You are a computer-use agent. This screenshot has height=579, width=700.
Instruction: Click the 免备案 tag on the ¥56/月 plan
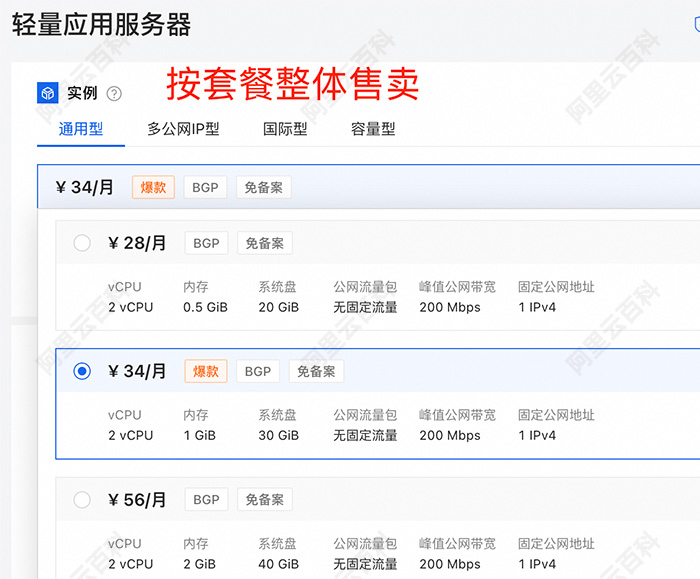[265, 500]
